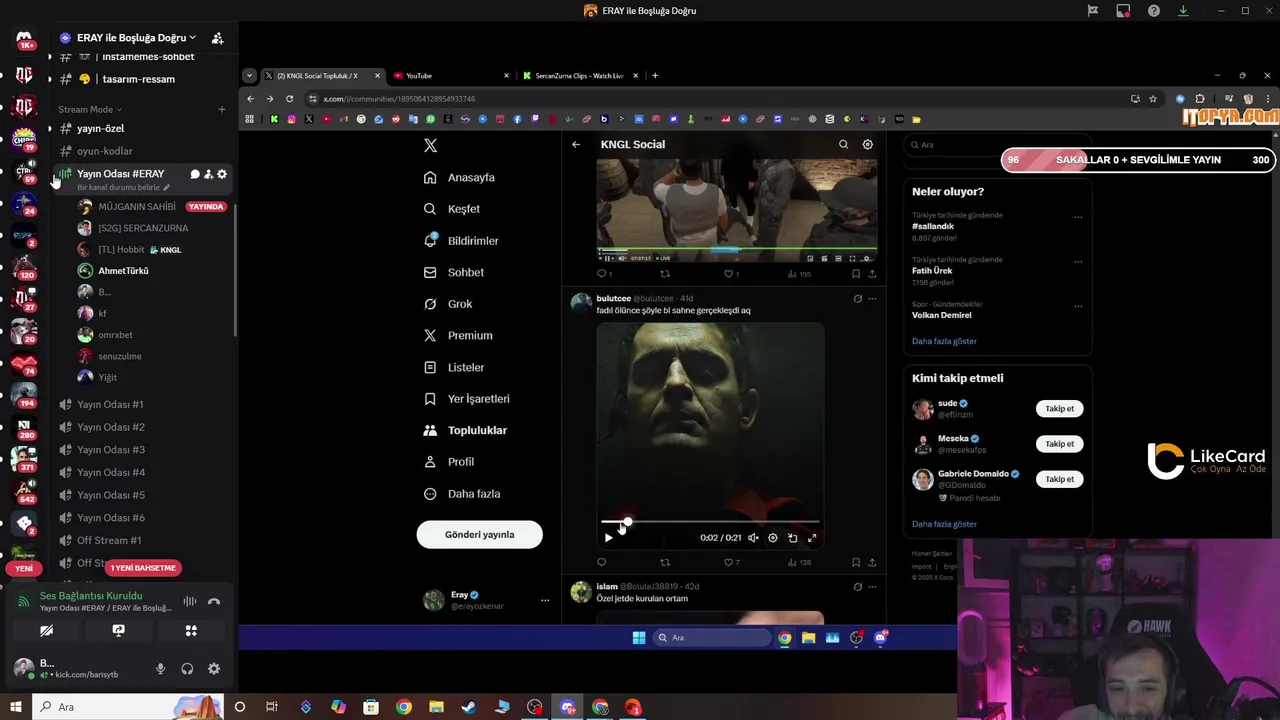
Task: Switch to SercanZurna Clips browser tab
Action: [x=580, y=76]
